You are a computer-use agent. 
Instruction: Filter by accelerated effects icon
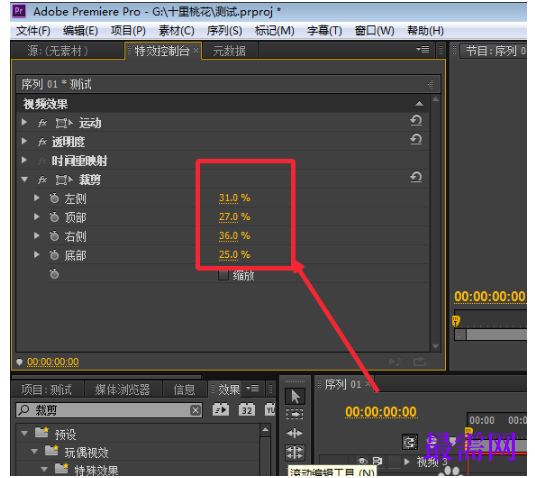coord(221,409)
